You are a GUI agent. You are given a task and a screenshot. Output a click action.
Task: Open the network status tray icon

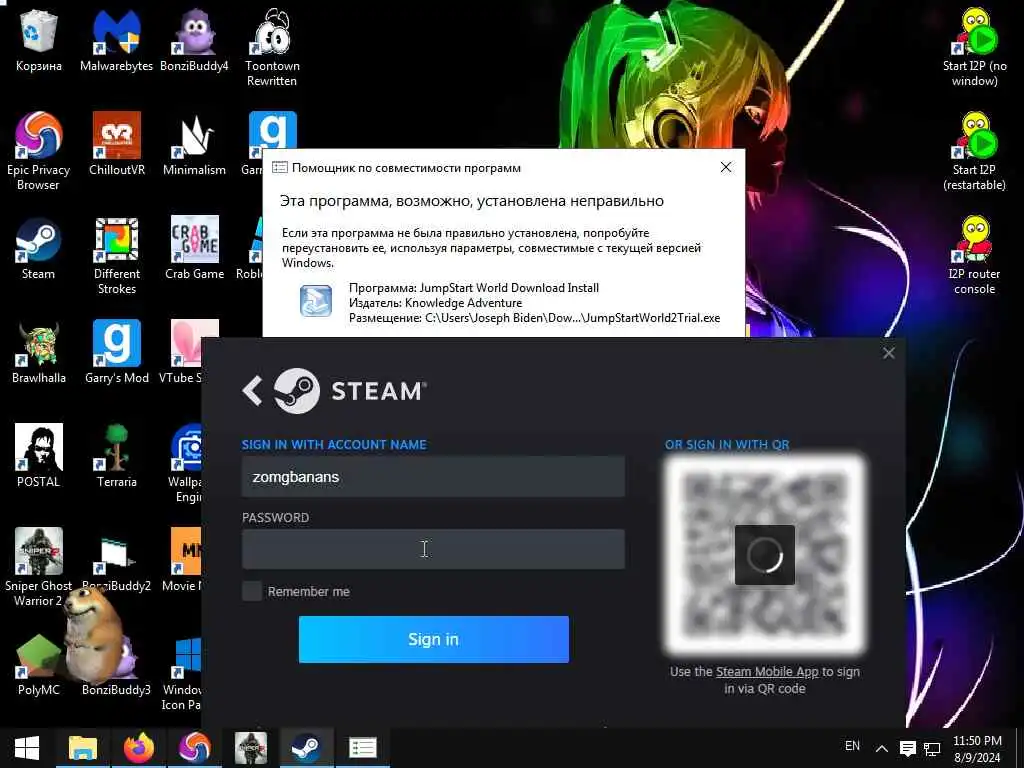tap(932, 749)
